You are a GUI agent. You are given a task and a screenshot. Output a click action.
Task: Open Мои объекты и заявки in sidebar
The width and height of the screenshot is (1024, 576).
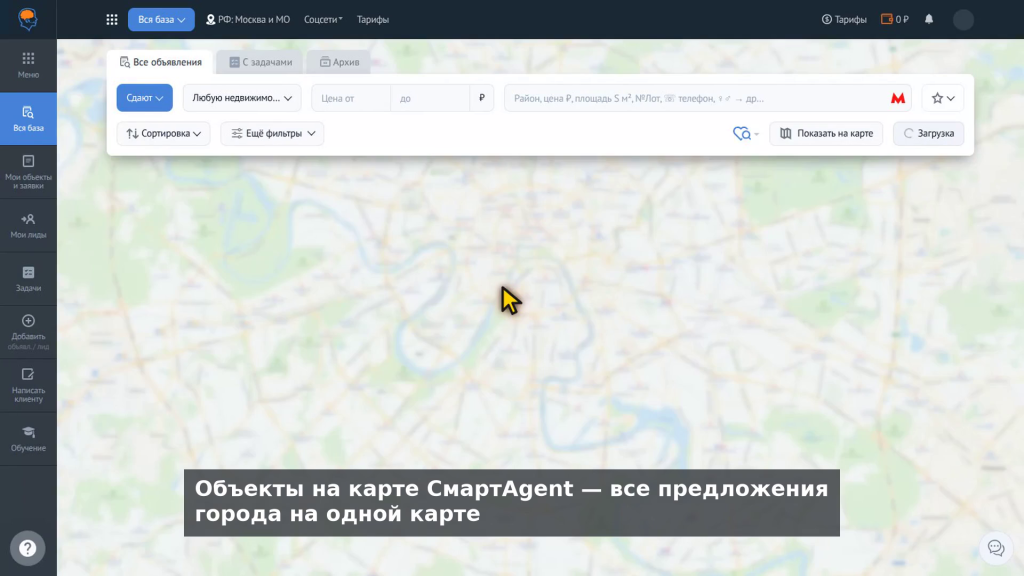28,172
